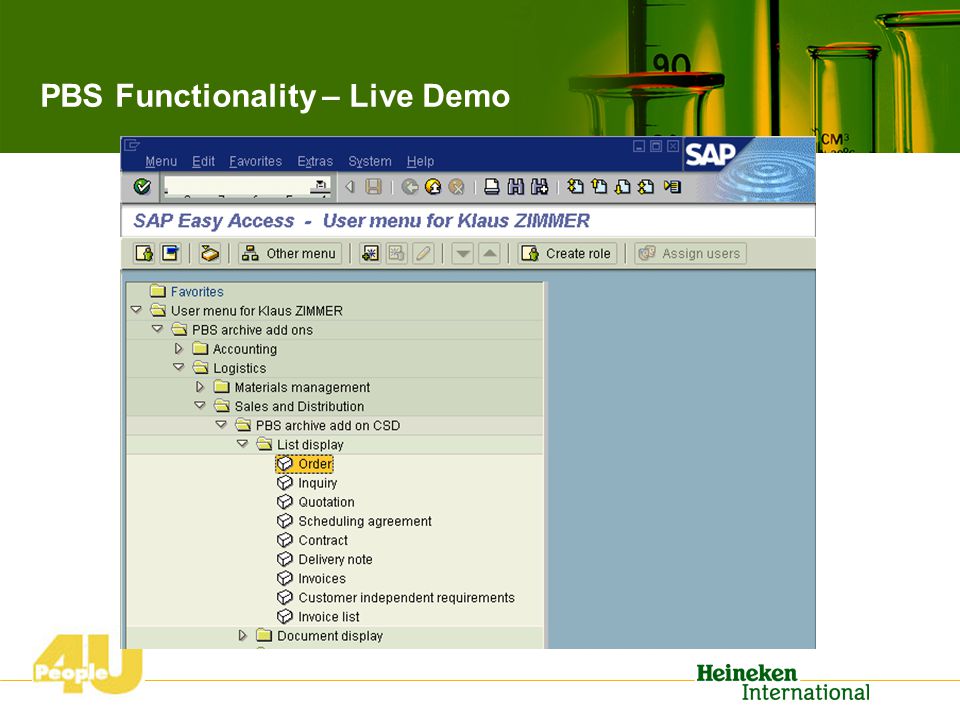The height and width of the screenshot is (720, 960).
Task: Click the SAP logo
Action: click(710, 154)
